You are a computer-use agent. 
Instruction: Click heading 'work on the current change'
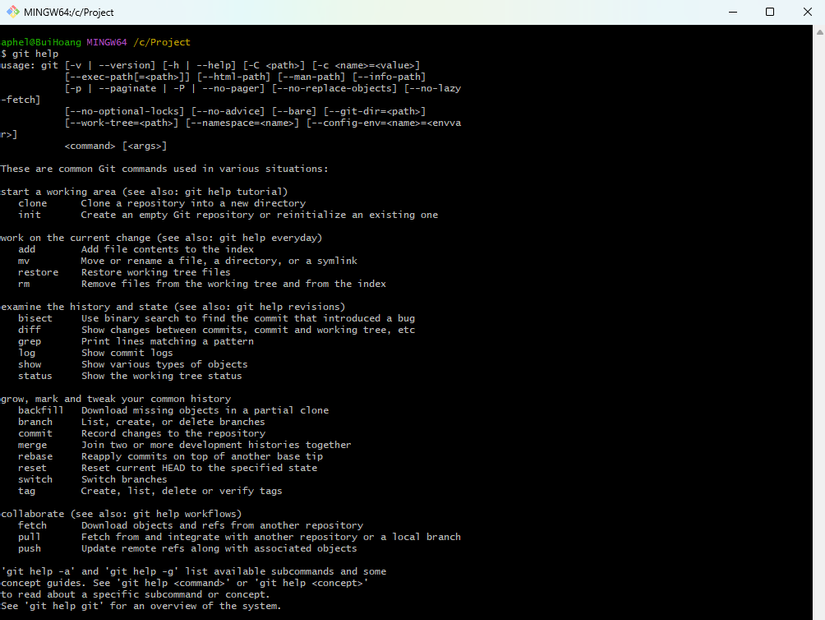tap(75, 238)
